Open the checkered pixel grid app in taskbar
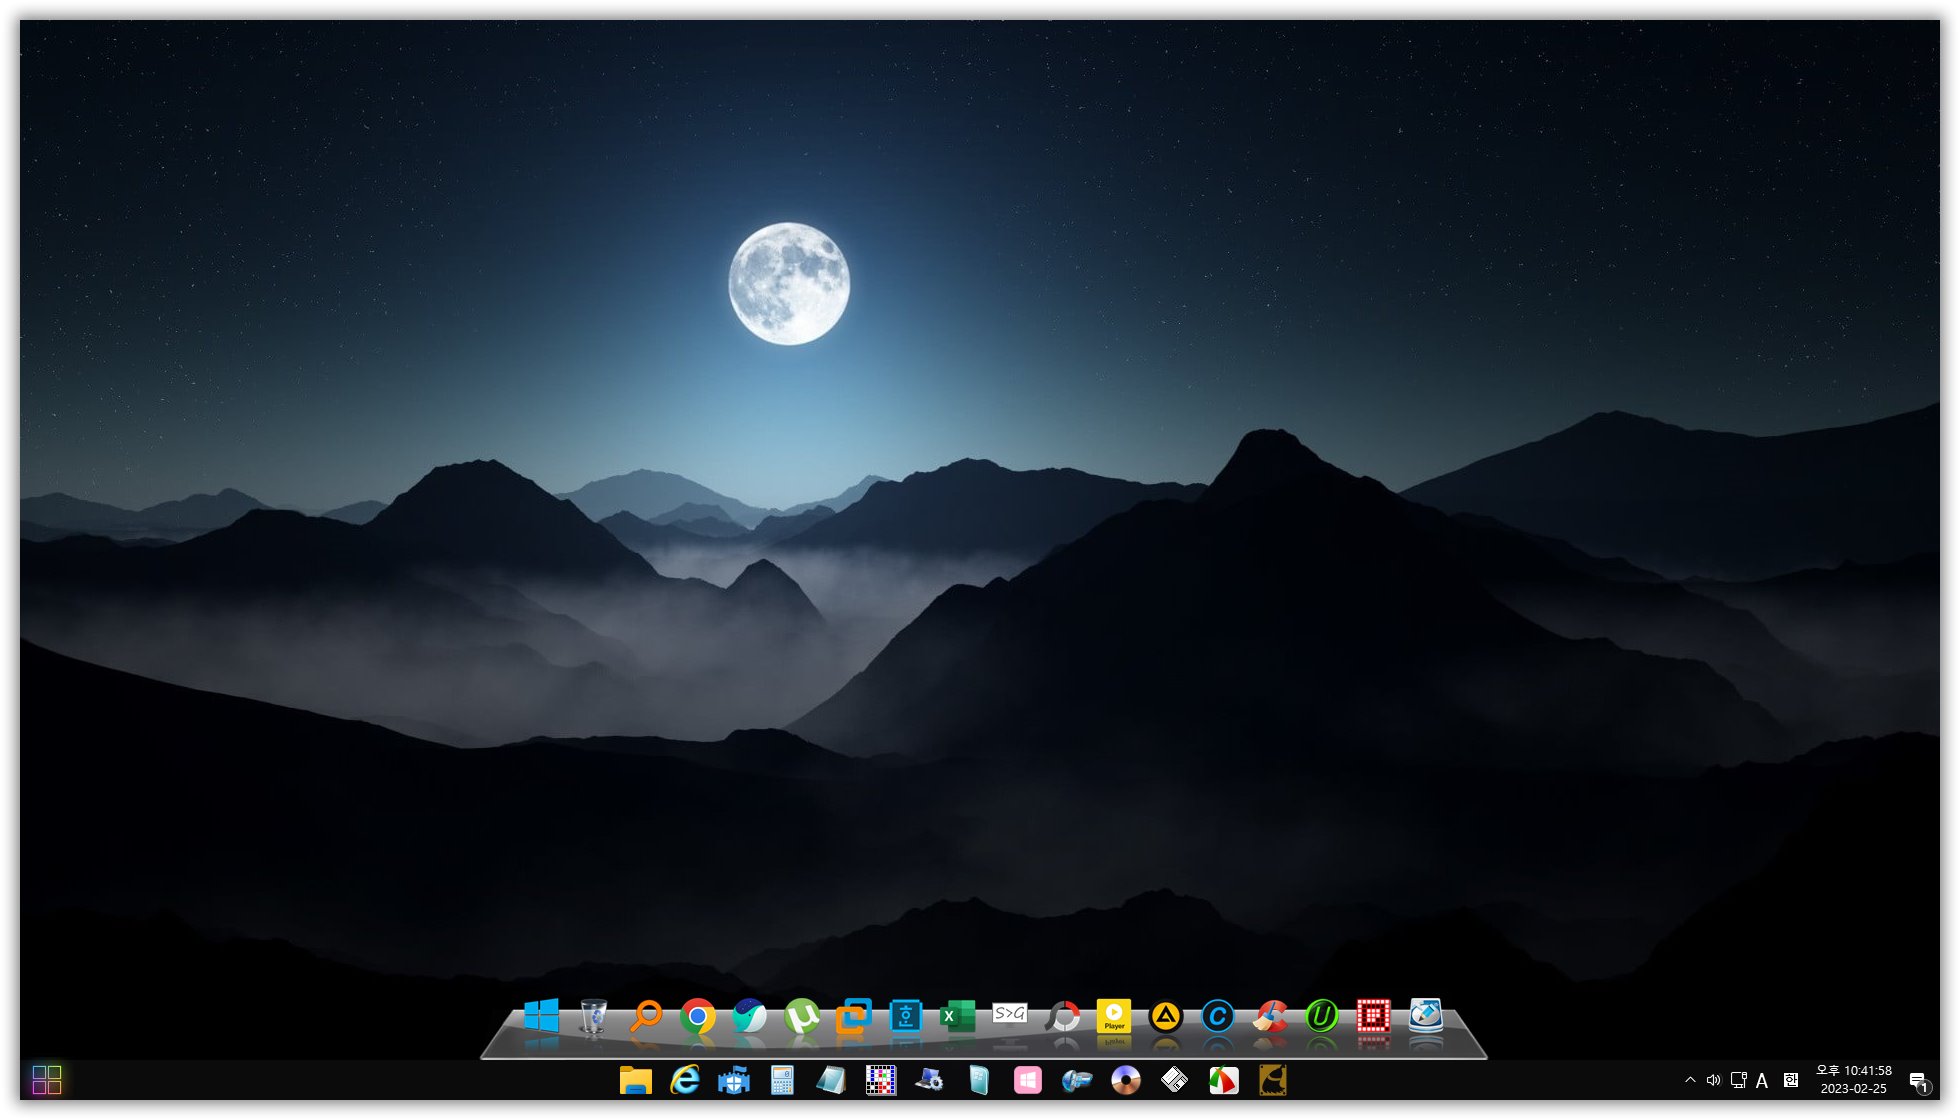This screenshot has height=1120, width=1960. click(x=881, y=1080)
